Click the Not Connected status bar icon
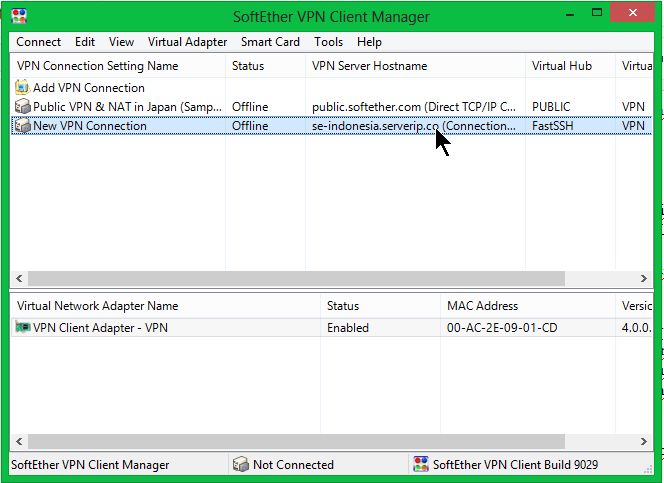 click(x=241, y=464)
